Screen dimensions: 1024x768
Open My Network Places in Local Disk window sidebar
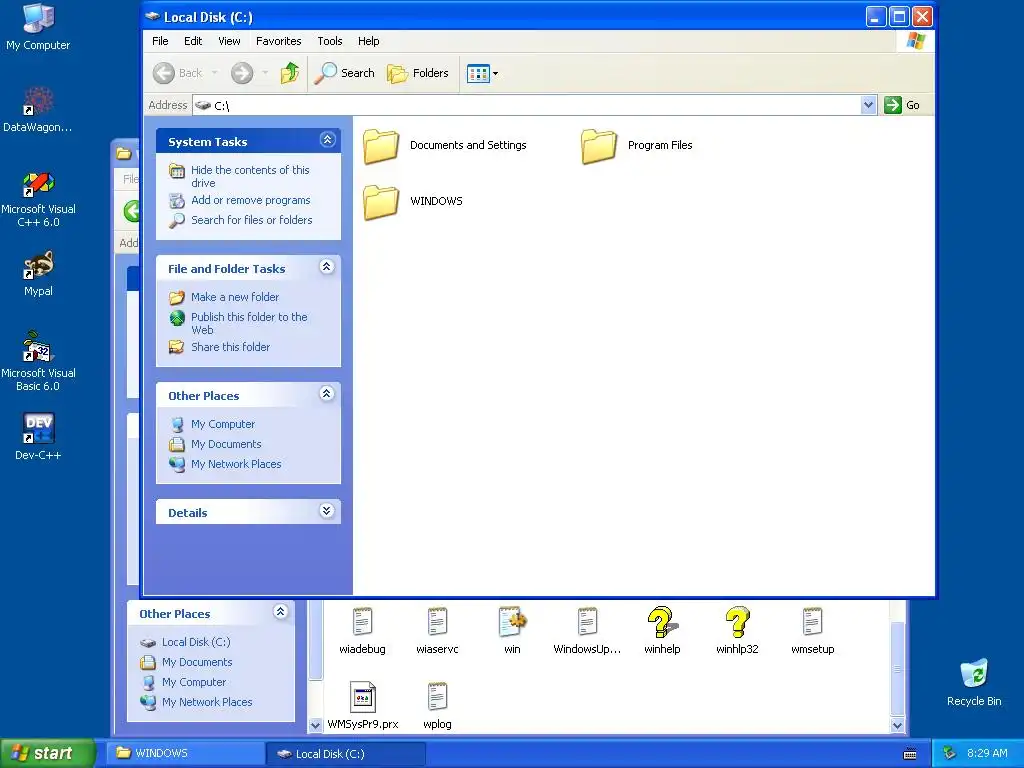click(236, 464)
